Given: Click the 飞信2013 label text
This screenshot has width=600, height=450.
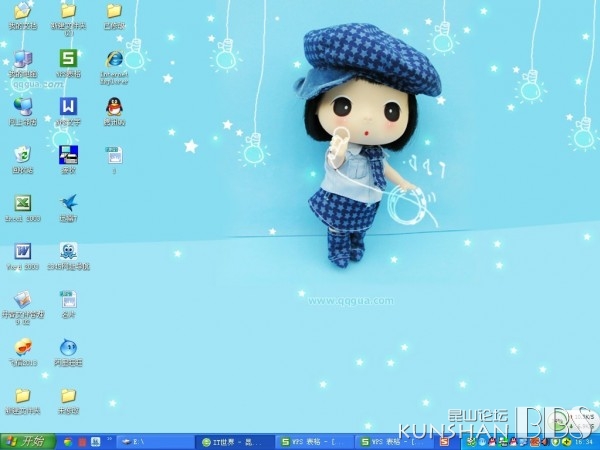Looking at the screenshot, I should tap(23, 363).
